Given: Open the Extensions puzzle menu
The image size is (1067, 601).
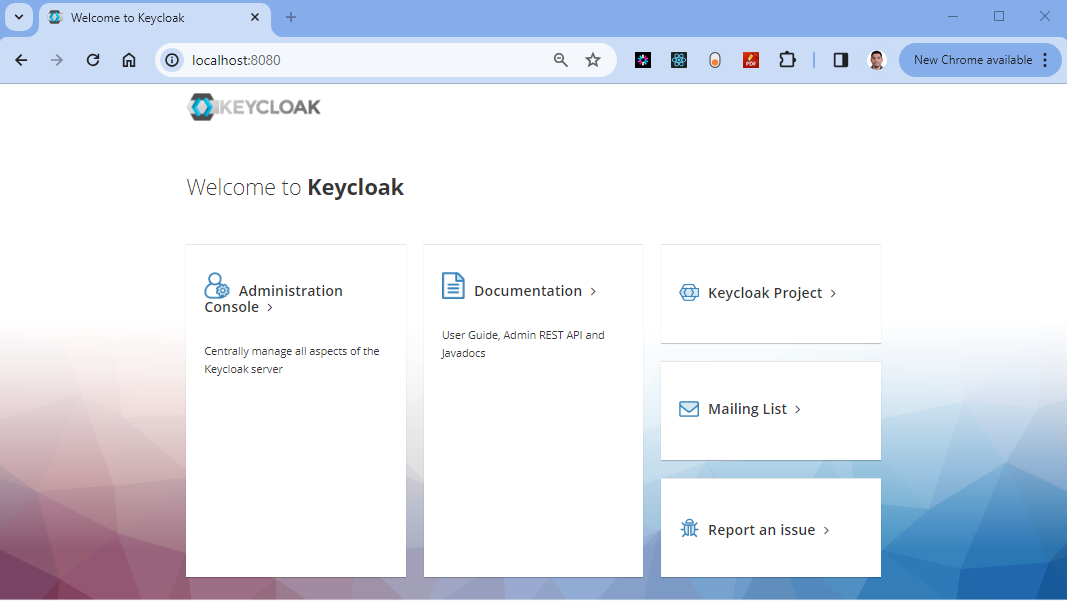Looking at the screenshot, I should coord(787,60).
